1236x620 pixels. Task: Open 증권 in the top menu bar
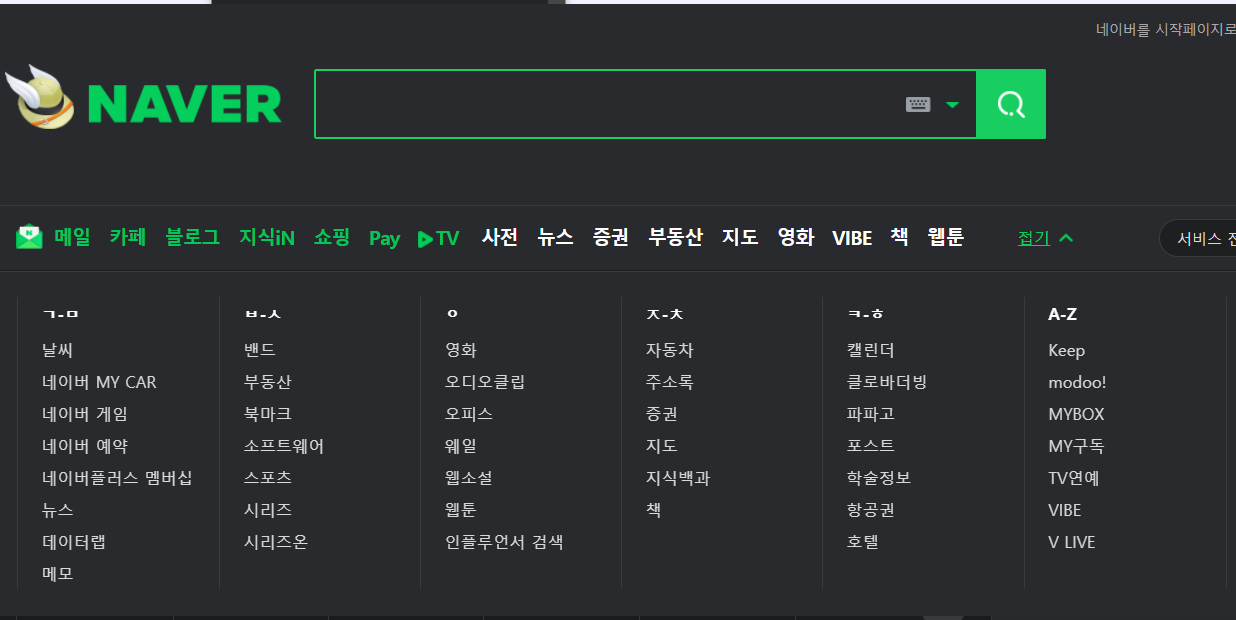pos(610,237)
